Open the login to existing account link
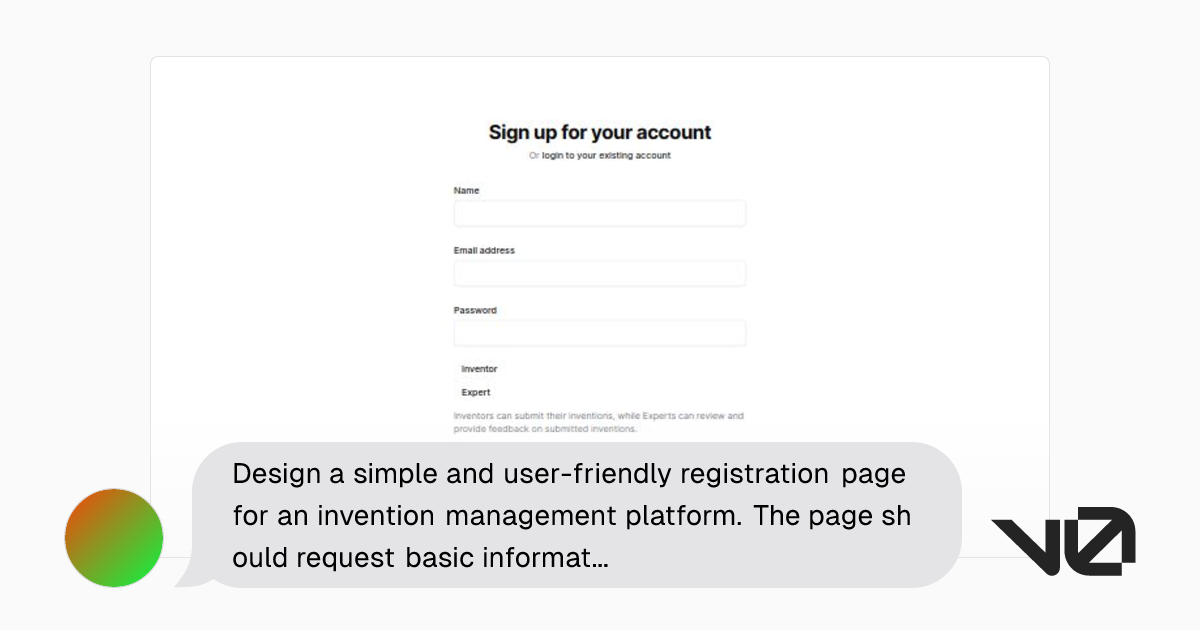This screenshot has height=630, width=1200. (605, 155)
